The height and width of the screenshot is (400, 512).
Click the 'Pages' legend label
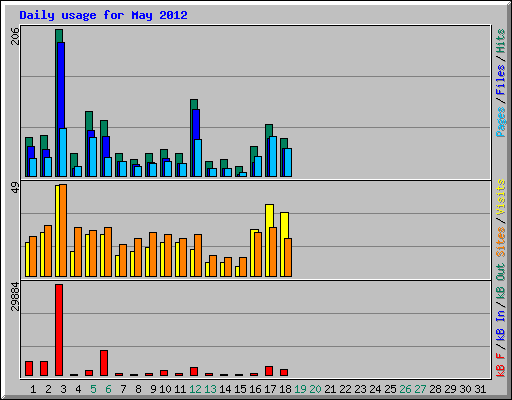501,122
